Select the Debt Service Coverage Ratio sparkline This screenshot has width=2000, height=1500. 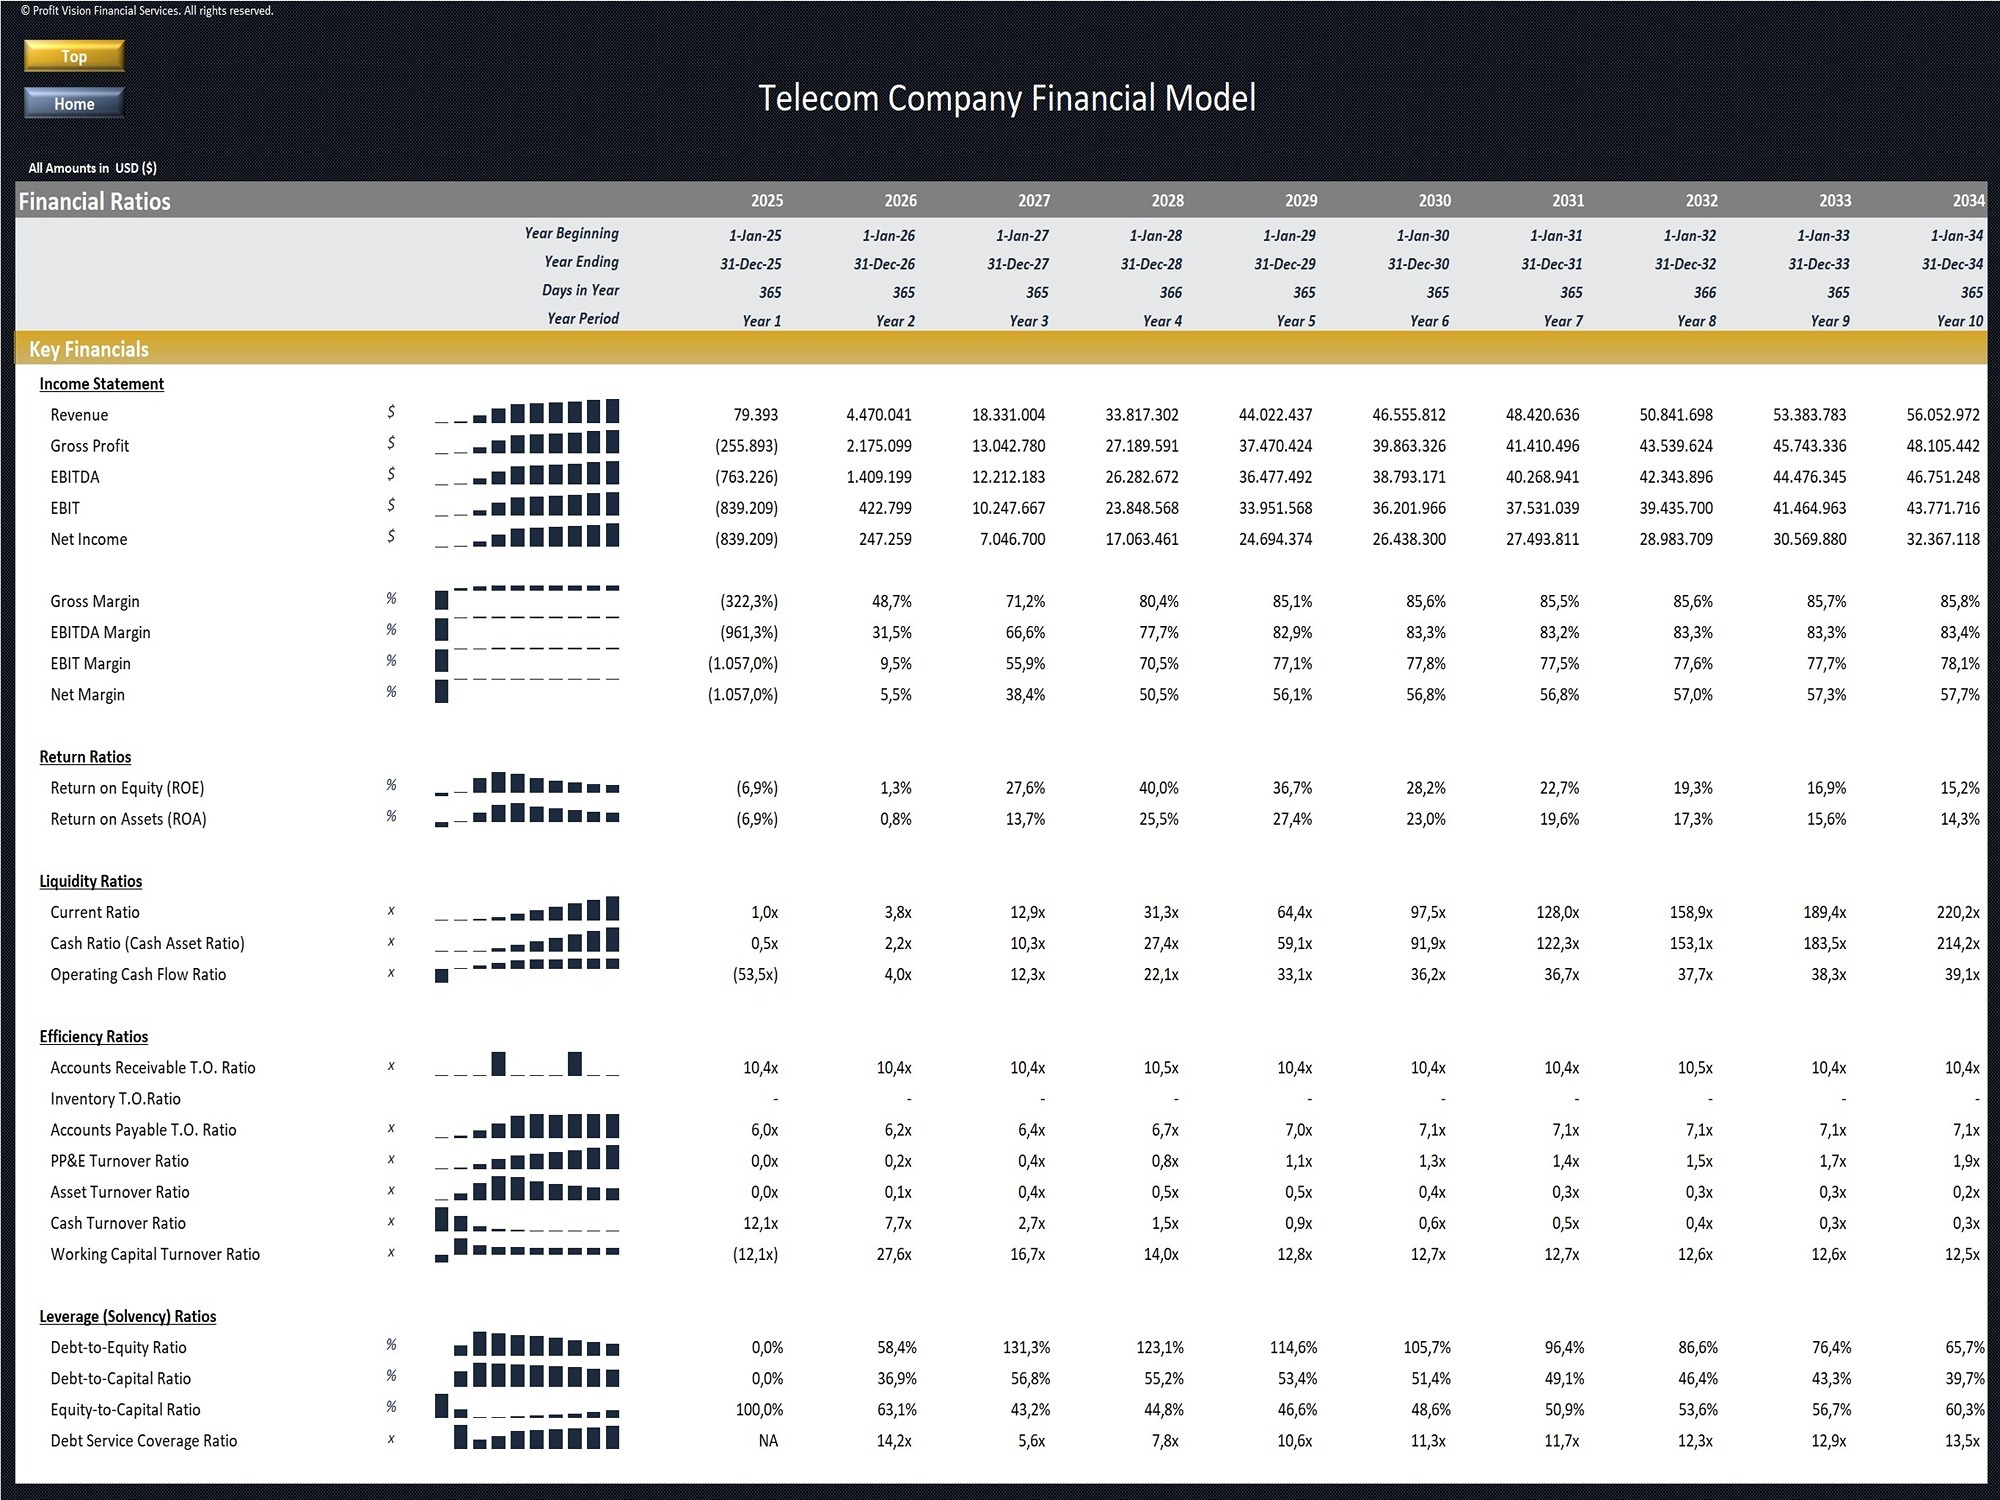[x=535, y=1440]
